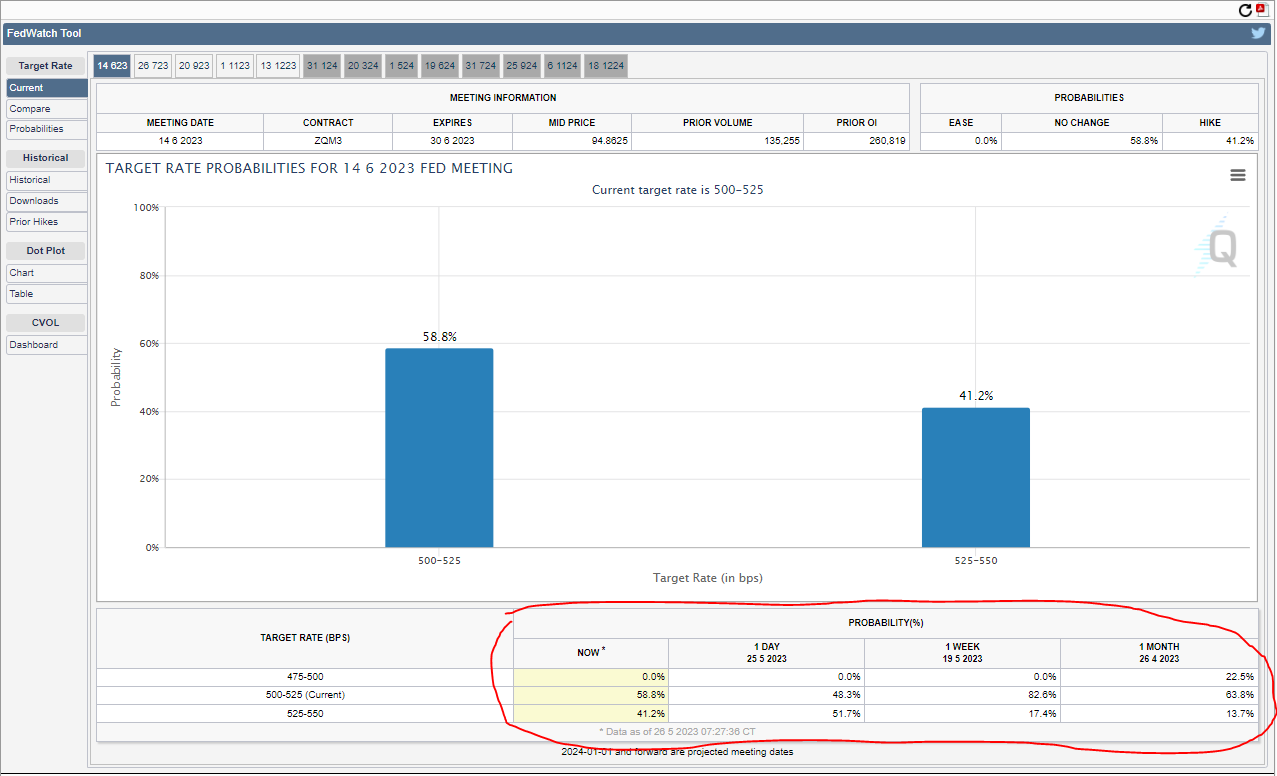Viewport: 1277px width, 776px height.
Task: Click the 525-550 row label in the table
Action: pos(305,714)
